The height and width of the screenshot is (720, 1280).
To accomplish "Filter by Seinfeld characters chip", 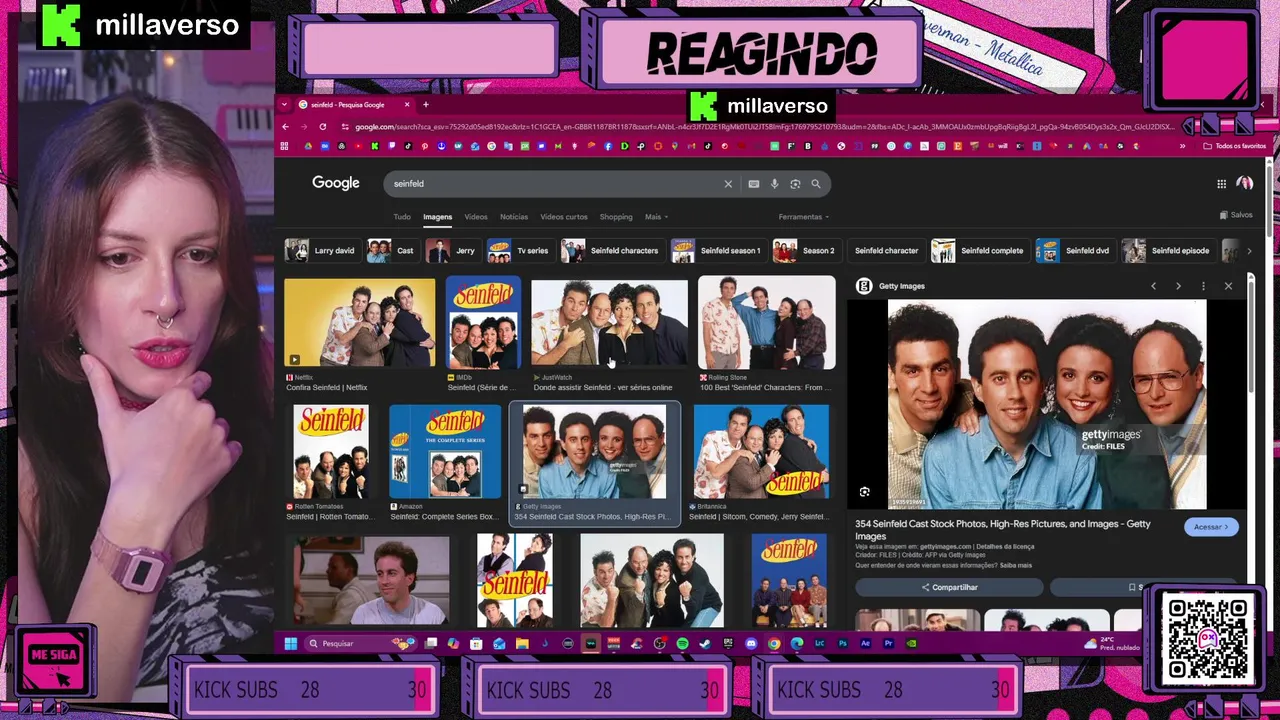I will 611,251.
